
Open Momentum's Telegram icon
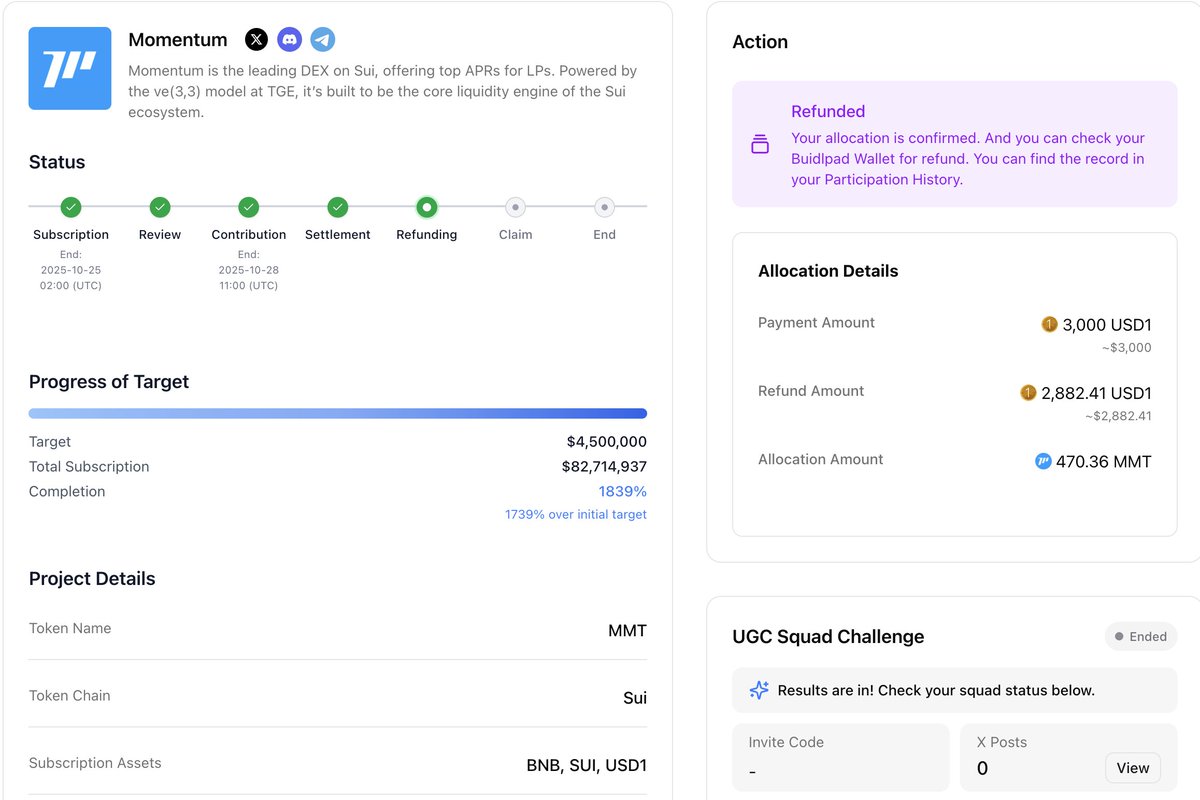tap(322, 40)
